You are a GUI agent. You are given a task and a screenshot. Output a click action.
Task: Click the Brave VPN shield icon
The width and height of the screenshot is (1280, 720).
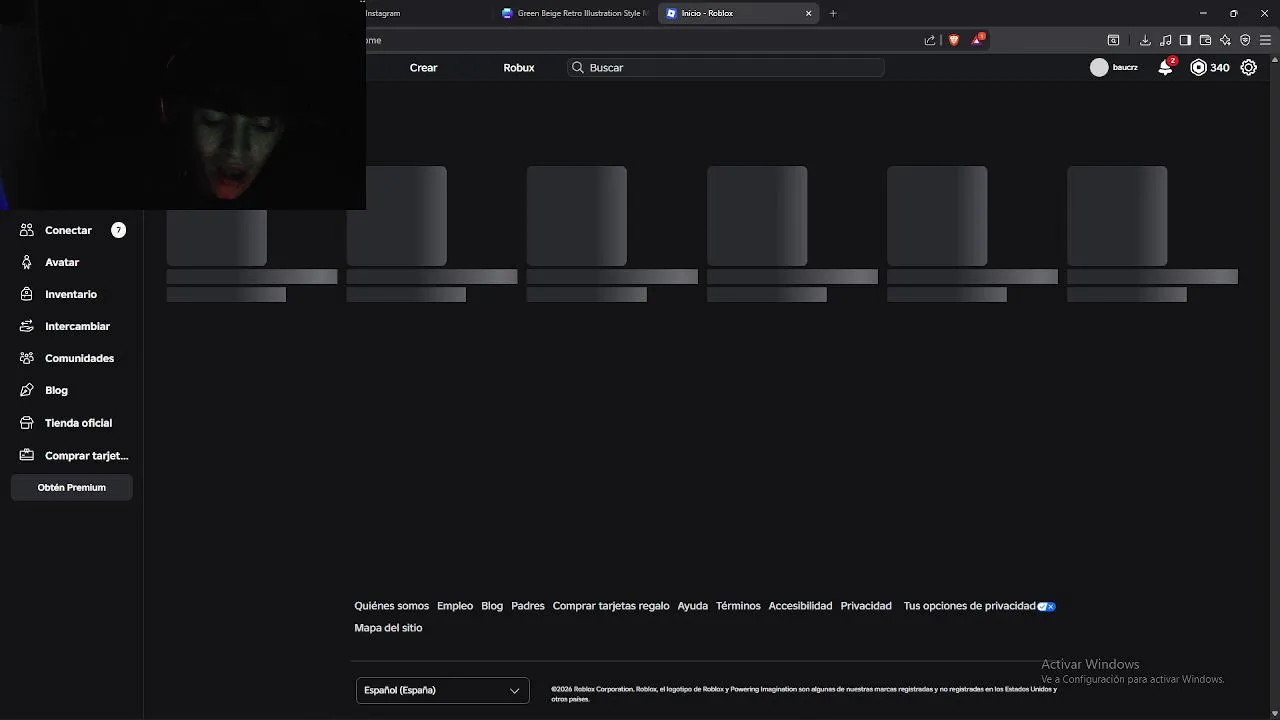click(x=1245, y=40)
